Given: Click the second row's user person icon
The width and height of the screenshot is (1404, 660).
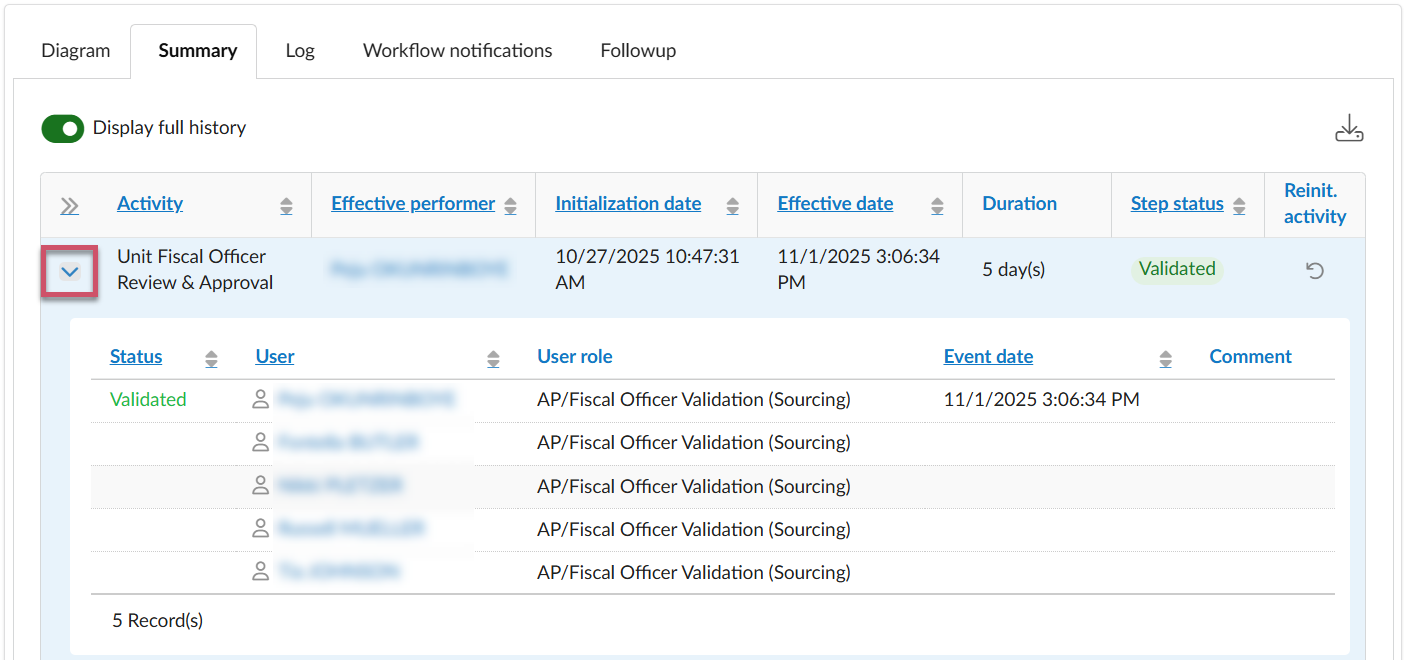Looking at the screenshot, I should 261,443.
